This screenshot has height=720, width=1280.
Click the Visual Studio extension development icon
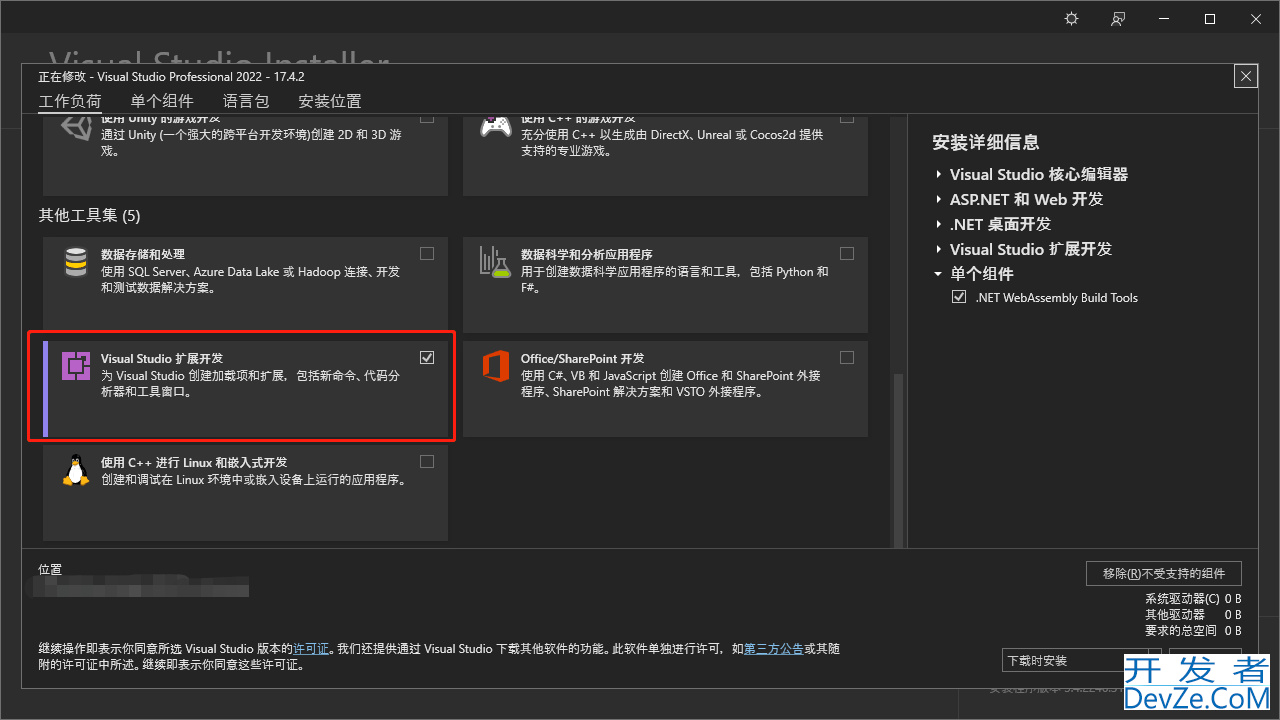pyautogui.click(x=76, y=366)
